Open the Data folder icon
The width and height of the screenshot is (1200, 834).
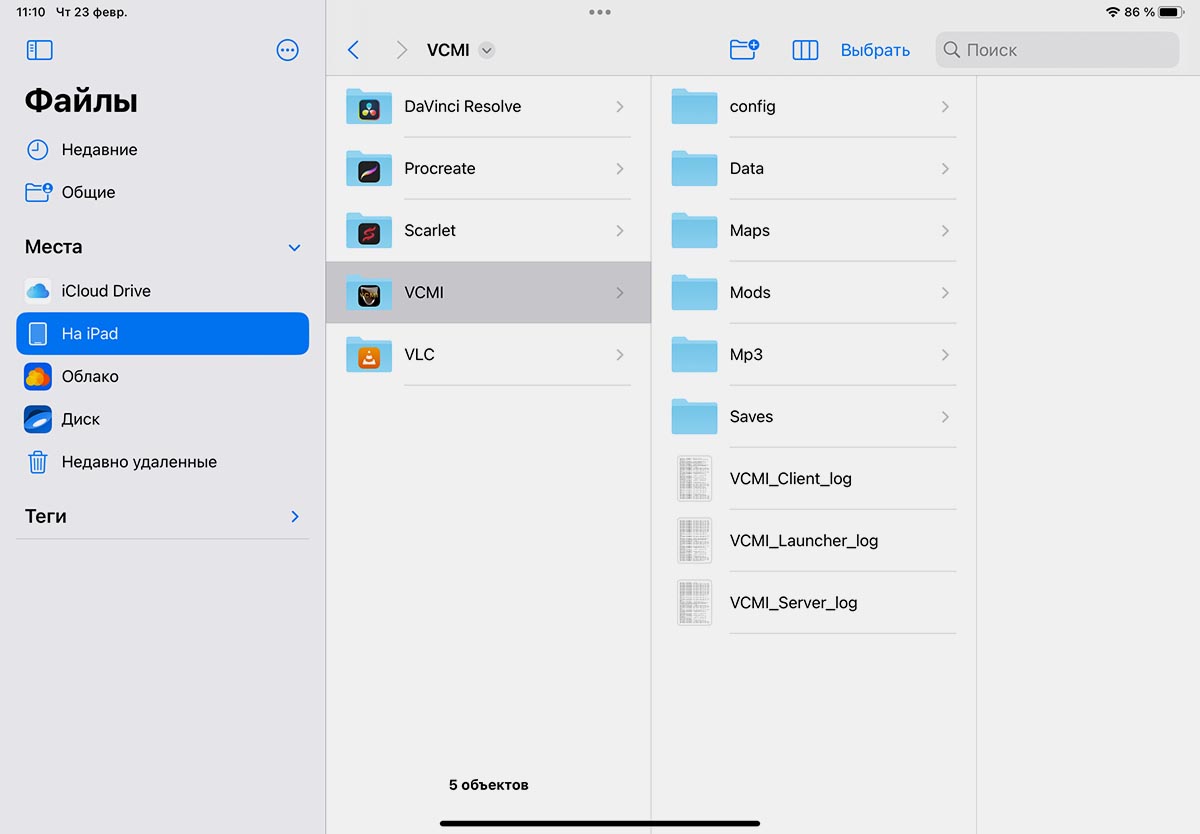694,168
